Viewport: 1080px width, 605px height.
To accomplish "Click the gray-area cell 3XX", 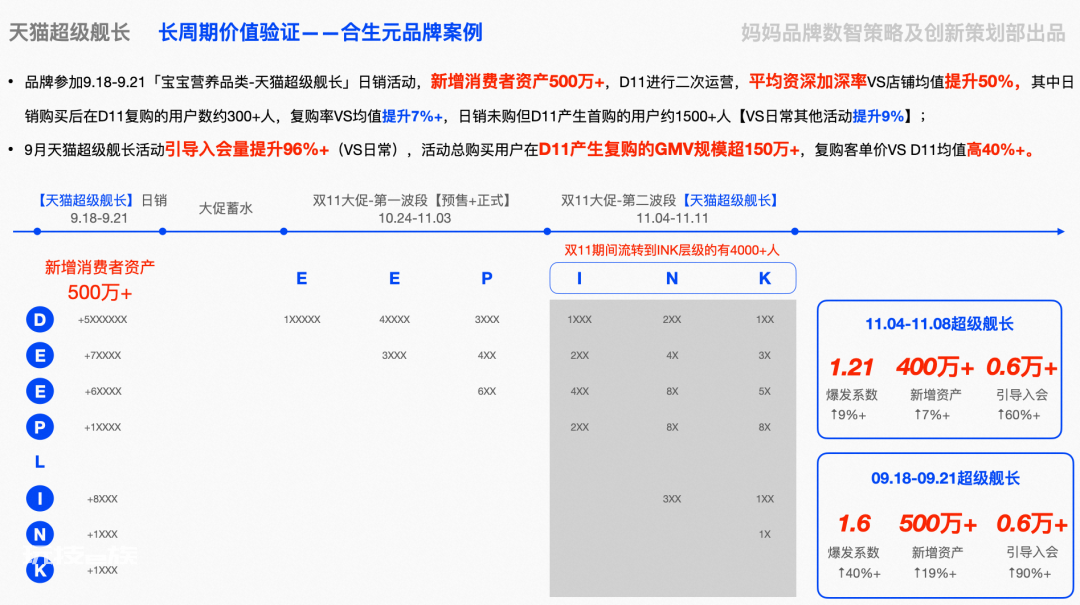I will (x=672, y=499).
